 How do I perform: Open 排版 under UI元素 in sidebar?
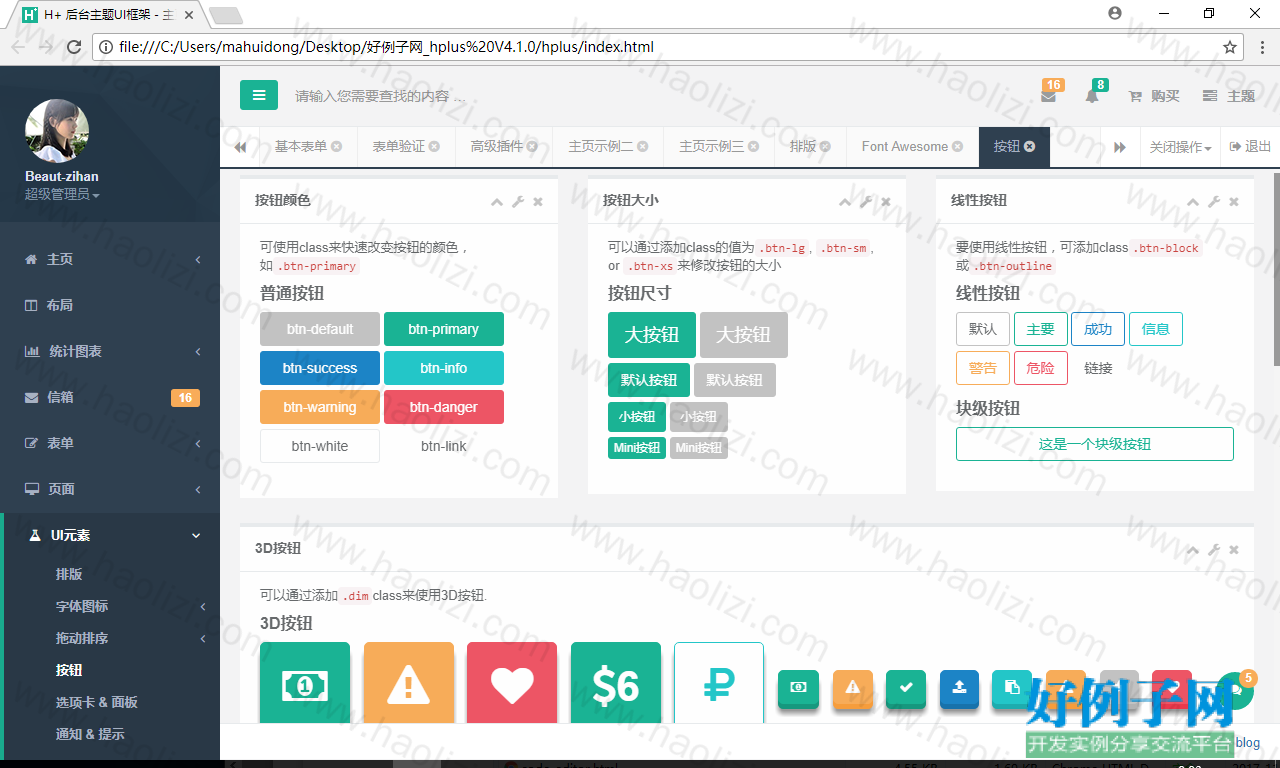click(69, 574)
